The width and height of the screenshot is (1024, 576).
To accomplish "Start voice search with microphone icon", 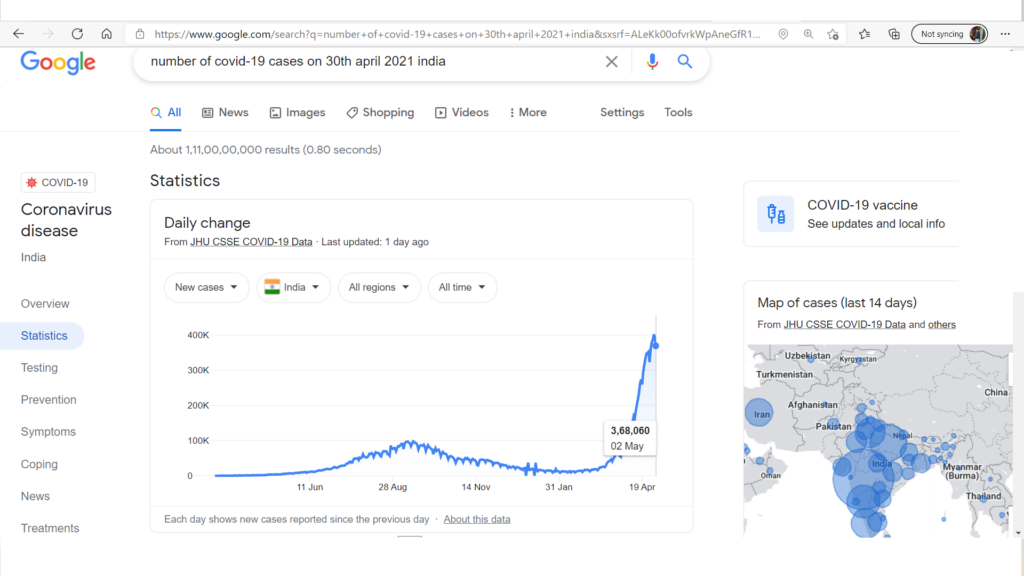I will click(x=652, y=61).
